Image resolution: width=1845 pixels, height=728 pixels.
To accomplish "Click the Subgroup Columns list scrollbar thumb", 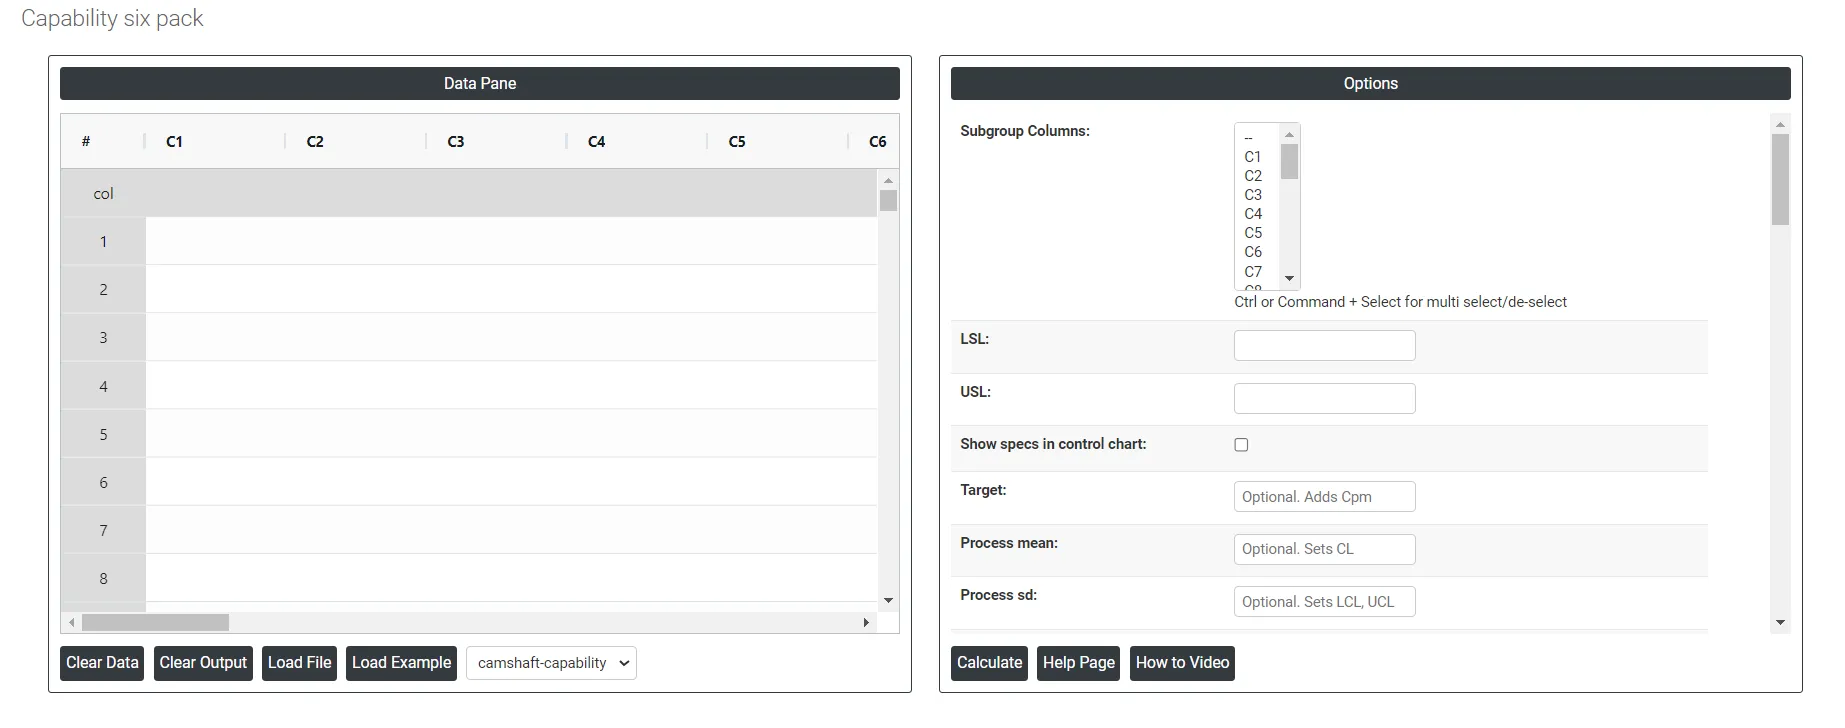I will coord(1289,161).
